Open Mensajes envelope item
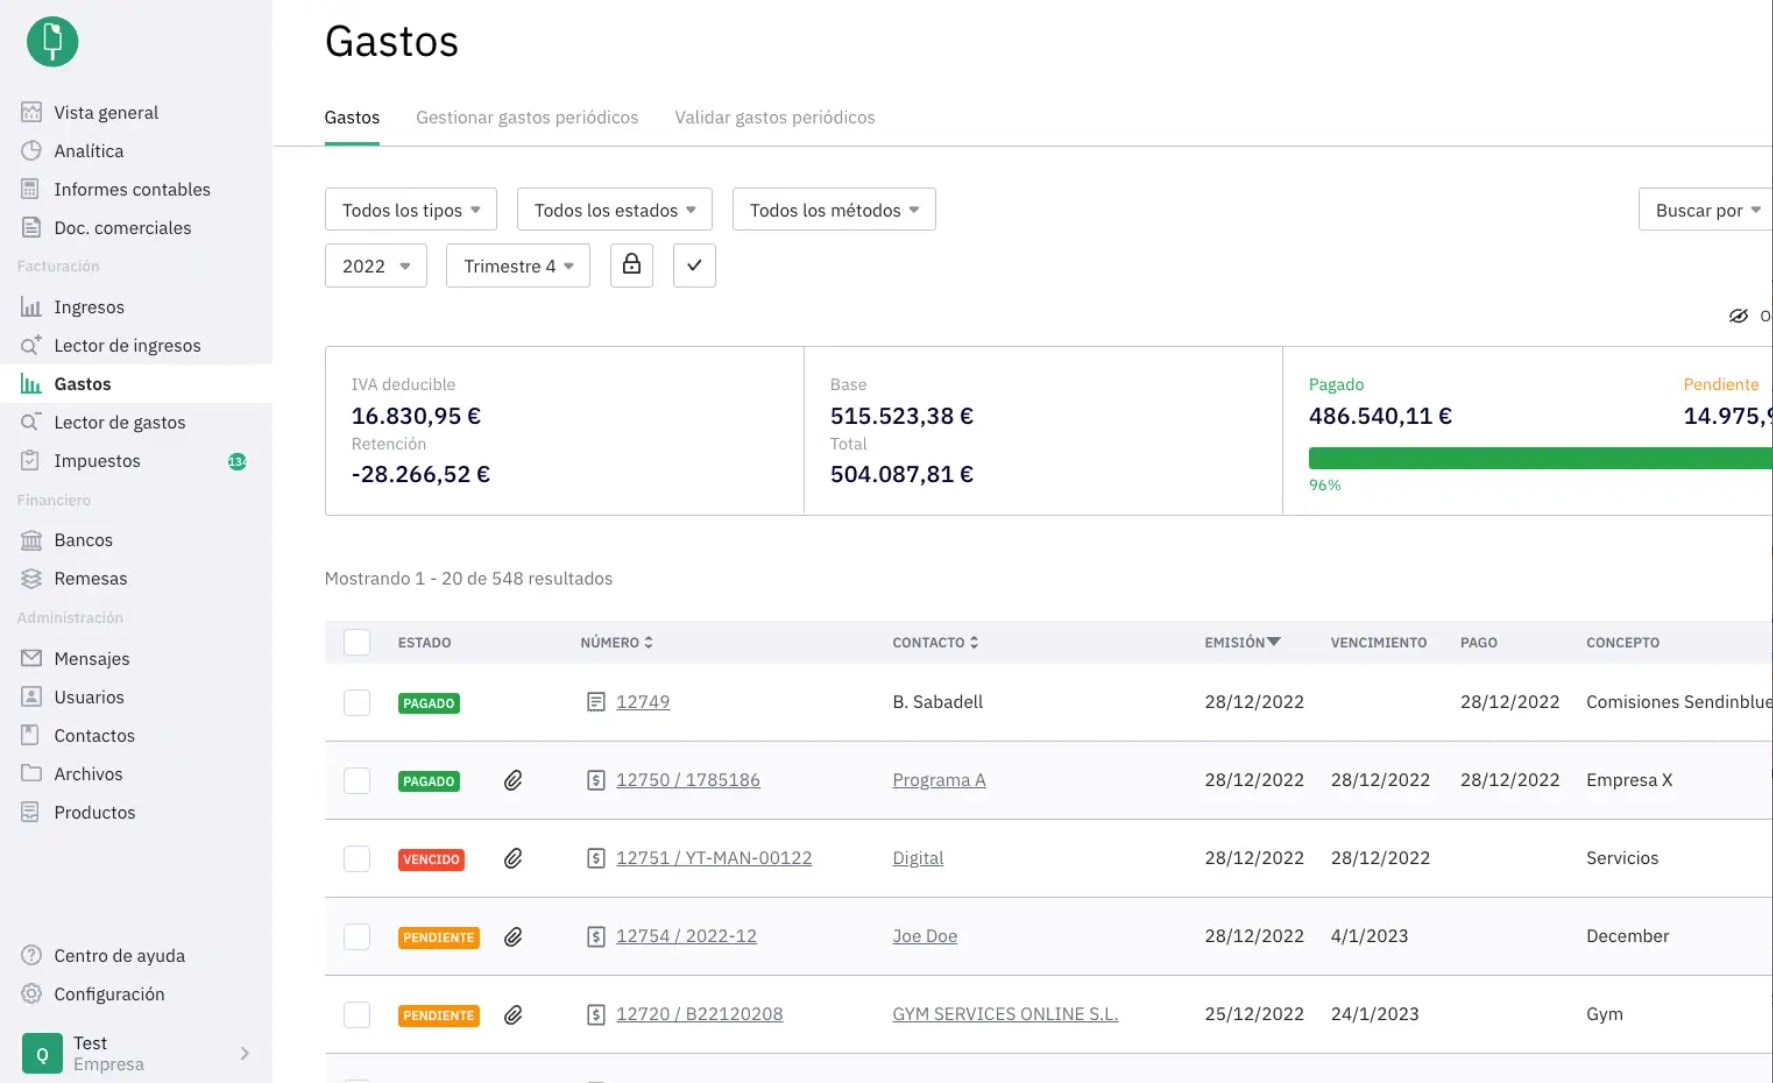 point(91,658)
